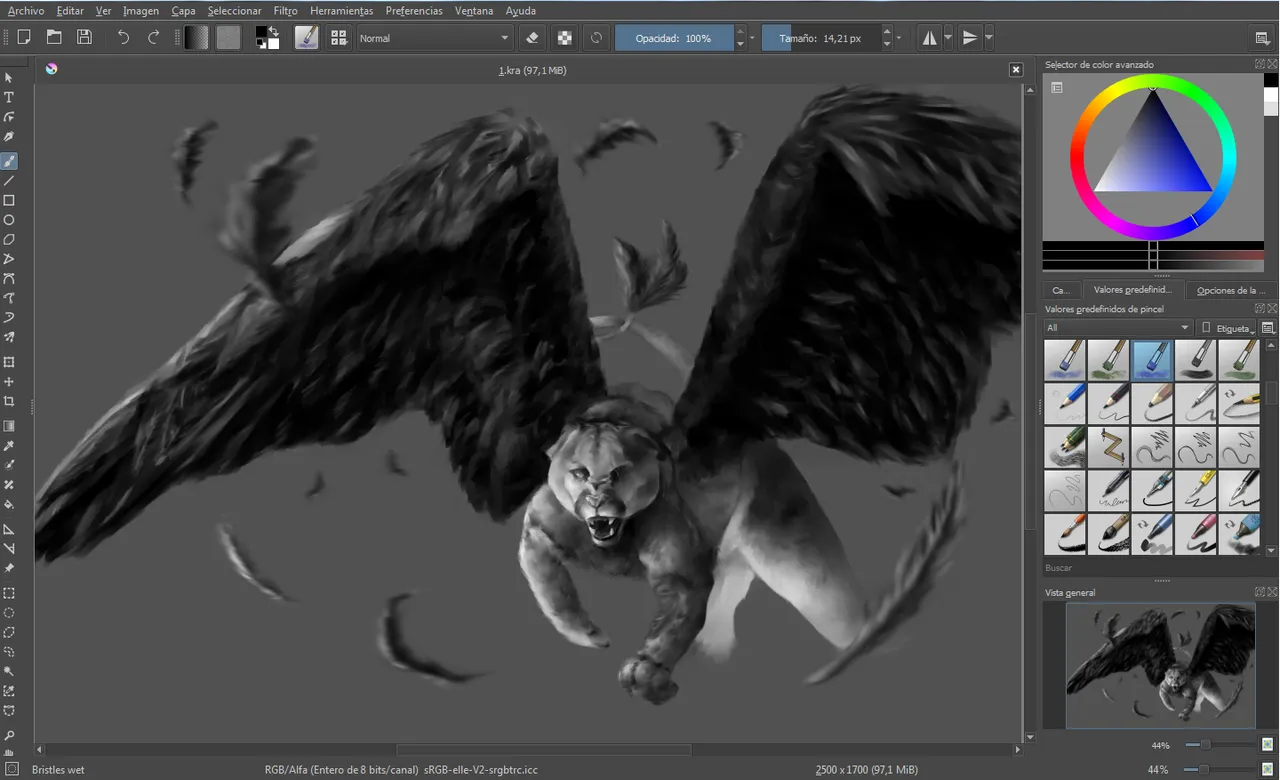Adjust the overview zoom 44% slider
The image size is (1280, 780).
1220,744
